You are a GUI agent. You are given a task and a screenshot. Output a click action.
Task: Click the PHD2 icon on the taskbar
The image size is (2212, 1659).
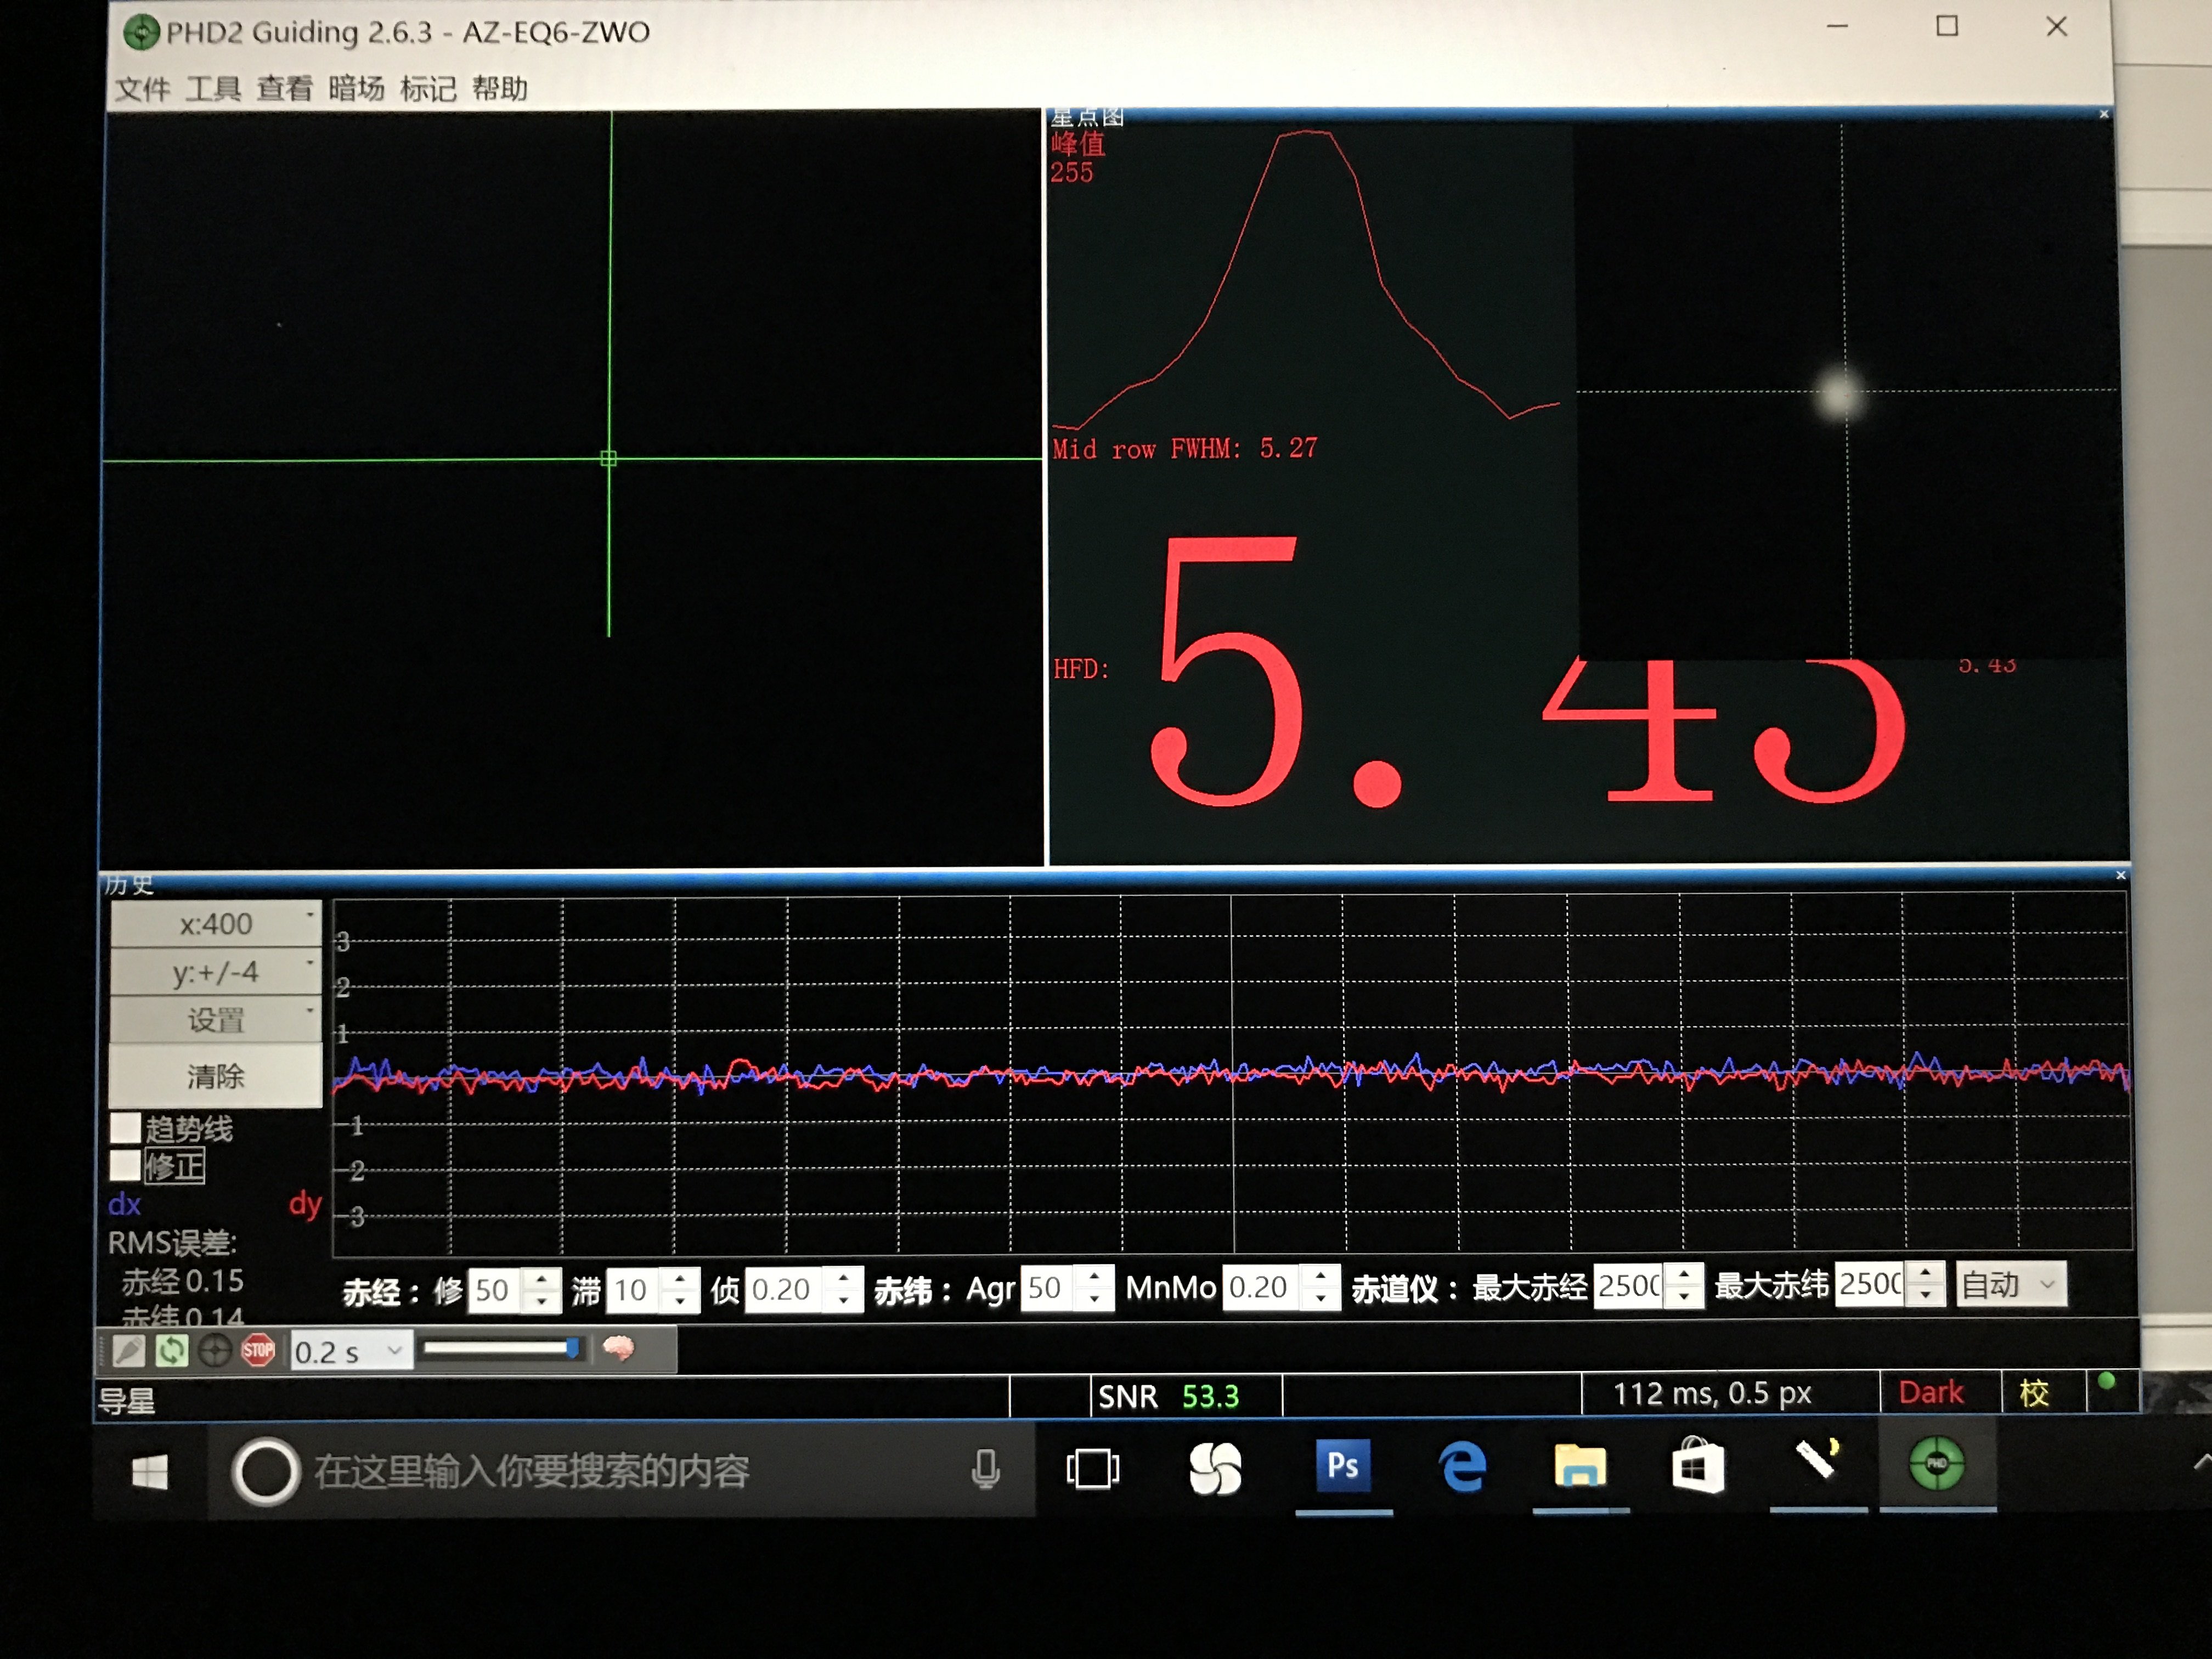pos(1937,1464)
